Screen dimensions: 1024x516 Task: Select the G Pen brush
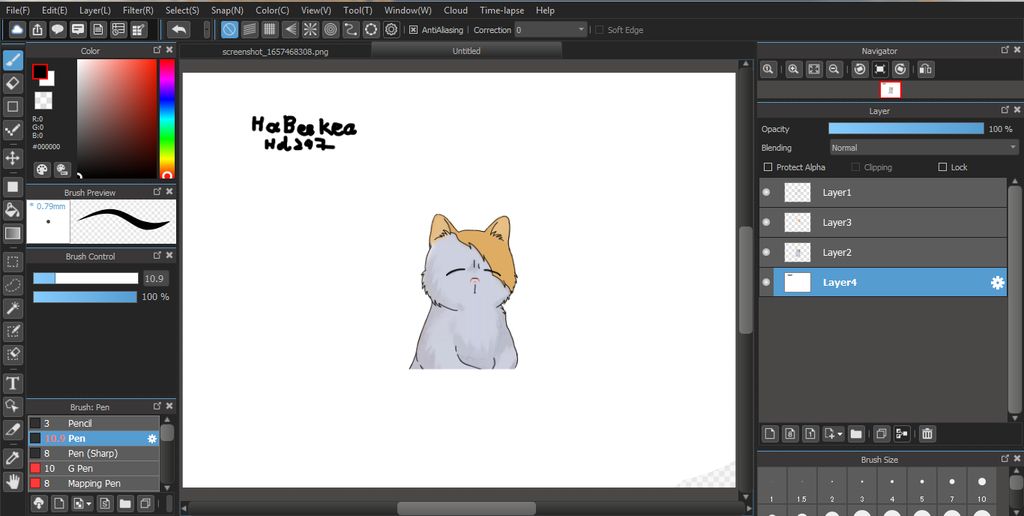[93, 468]
